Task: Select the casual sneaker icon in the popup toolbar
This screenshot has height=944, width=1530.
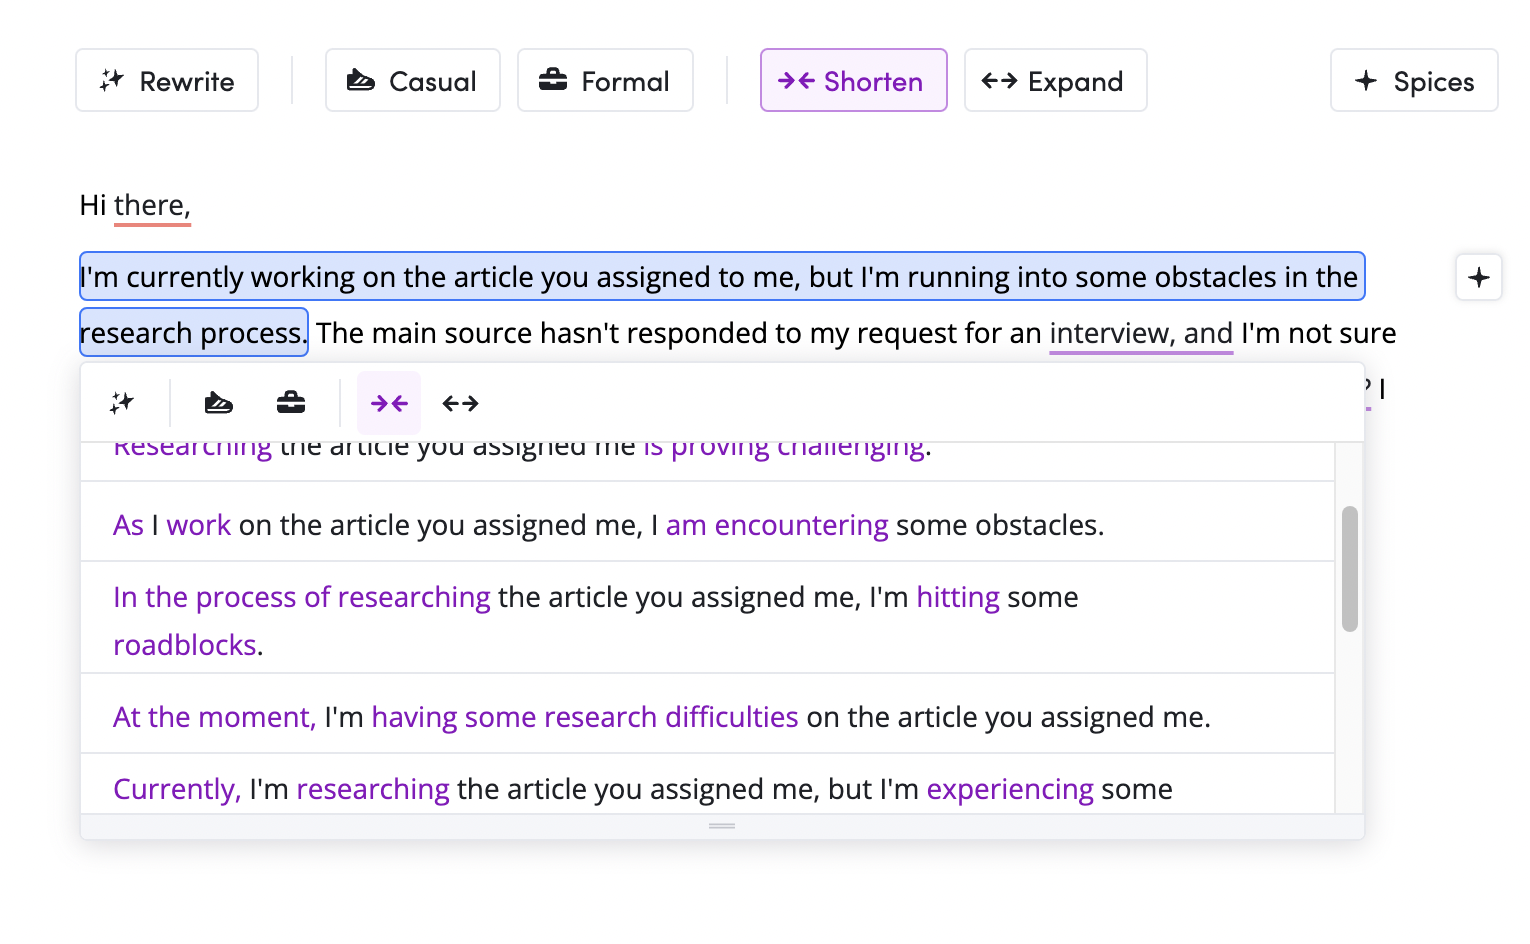Action: (219, 403)
